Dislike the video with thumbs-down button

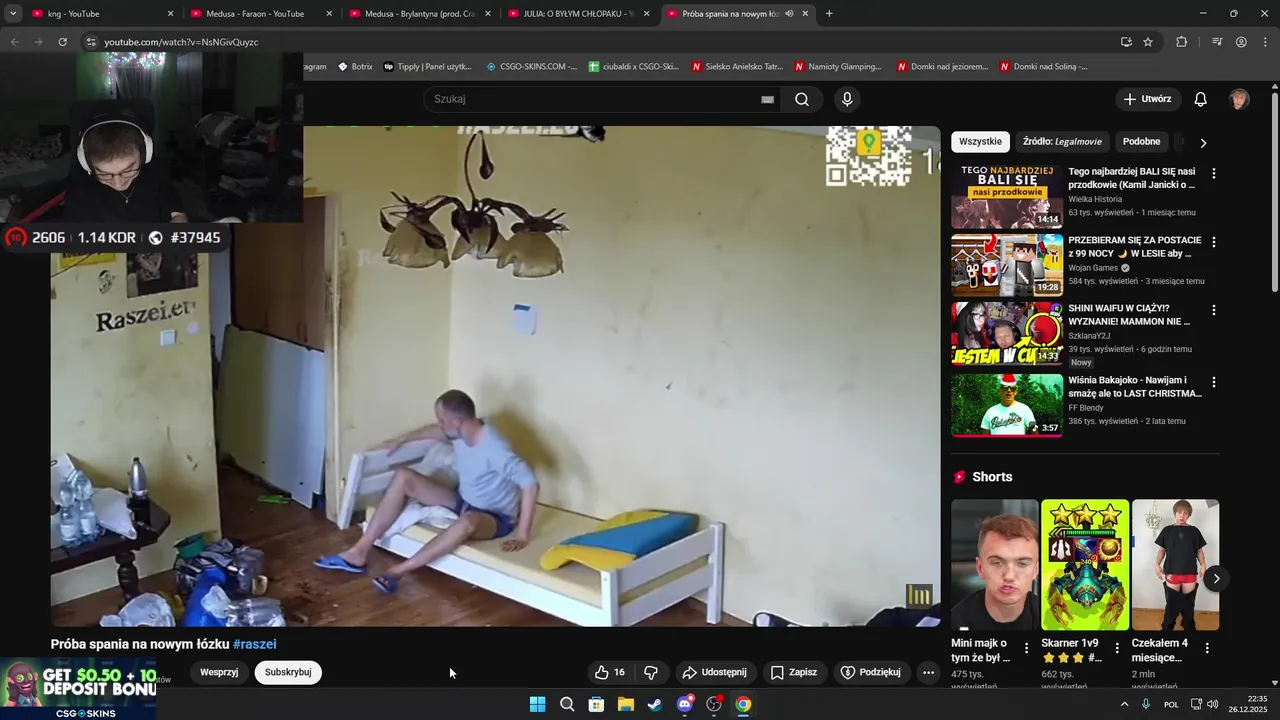(x=651, y=672)
